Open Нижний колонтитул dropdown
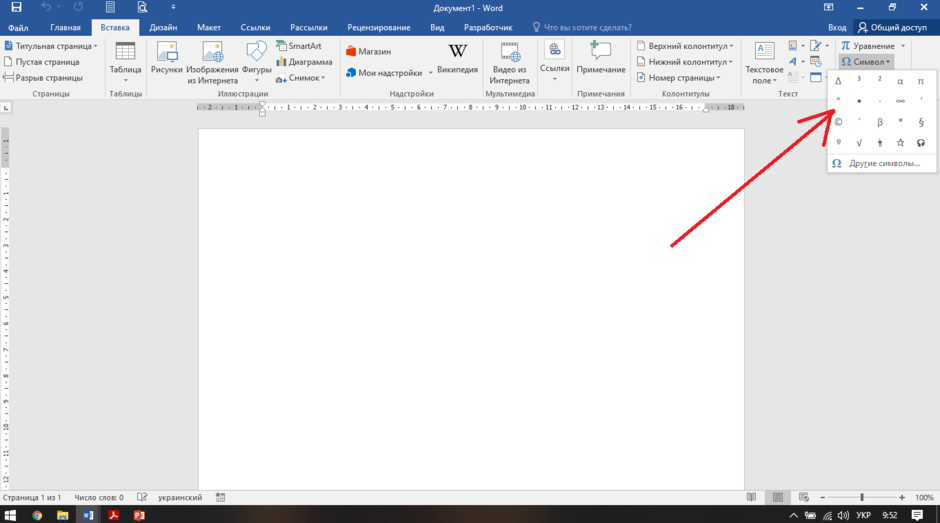The image size is (940, 523). tap(685, 62)
